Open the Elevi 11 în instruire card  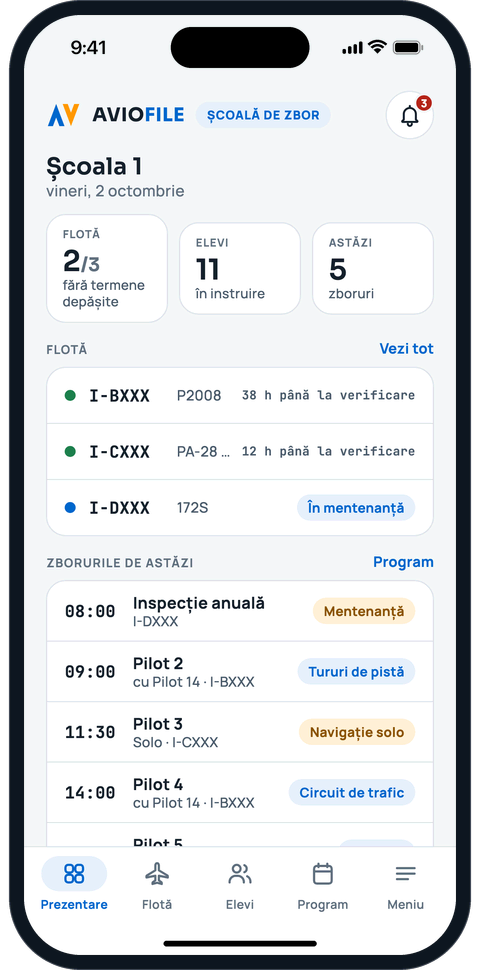[240, 268]
